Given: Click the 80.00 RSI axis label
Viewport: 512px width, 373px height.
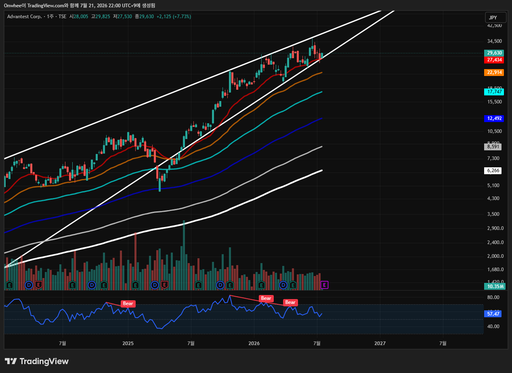Looking at the screenshot, I should (493, 297).
